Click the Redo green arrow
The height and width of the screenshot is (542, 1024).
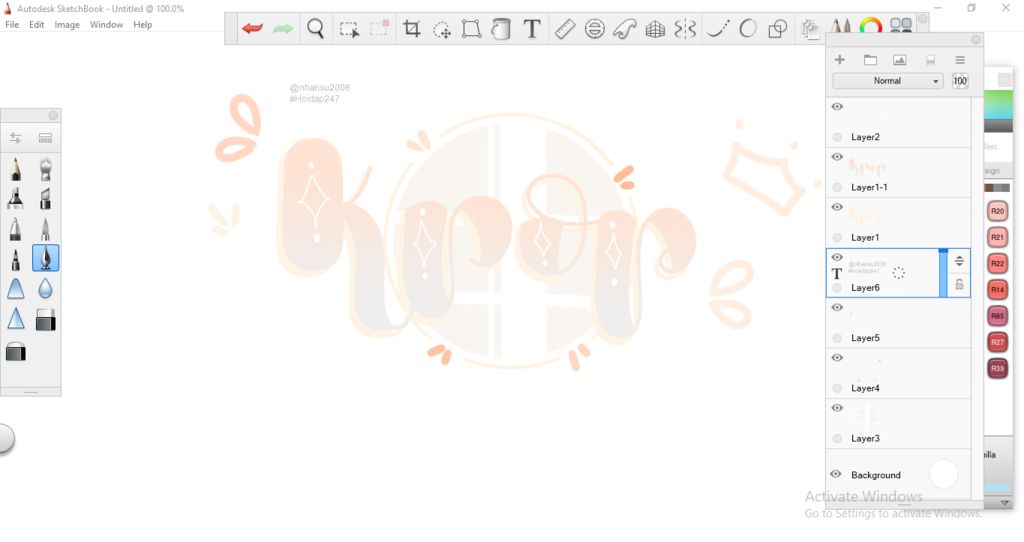point(282,29)
